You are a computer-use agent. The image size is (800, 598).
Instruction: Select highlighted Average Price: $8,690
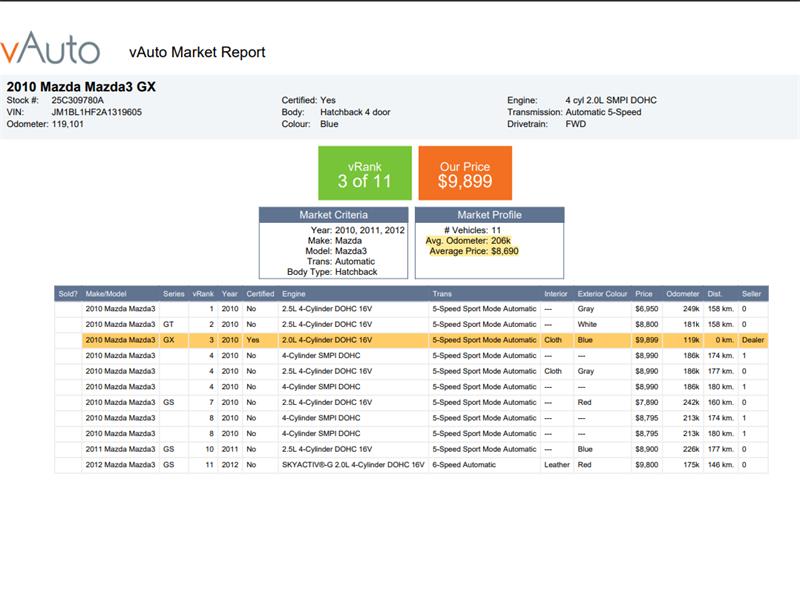474,251
